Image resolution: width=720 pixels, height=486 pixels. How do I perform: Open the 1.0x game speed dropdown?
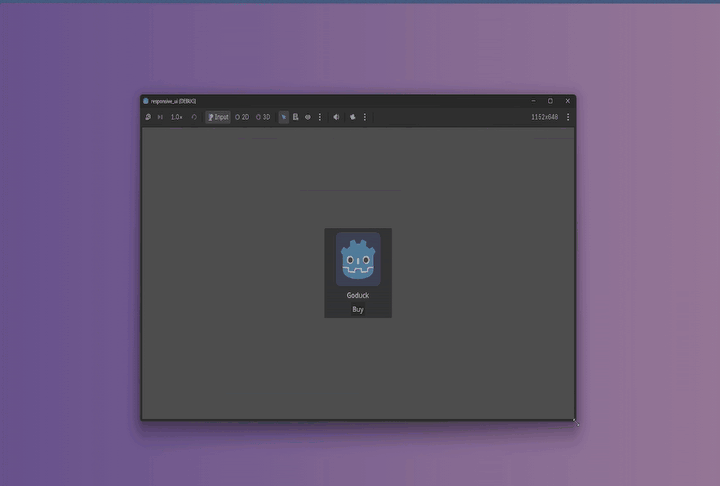[x=176, y=117]
